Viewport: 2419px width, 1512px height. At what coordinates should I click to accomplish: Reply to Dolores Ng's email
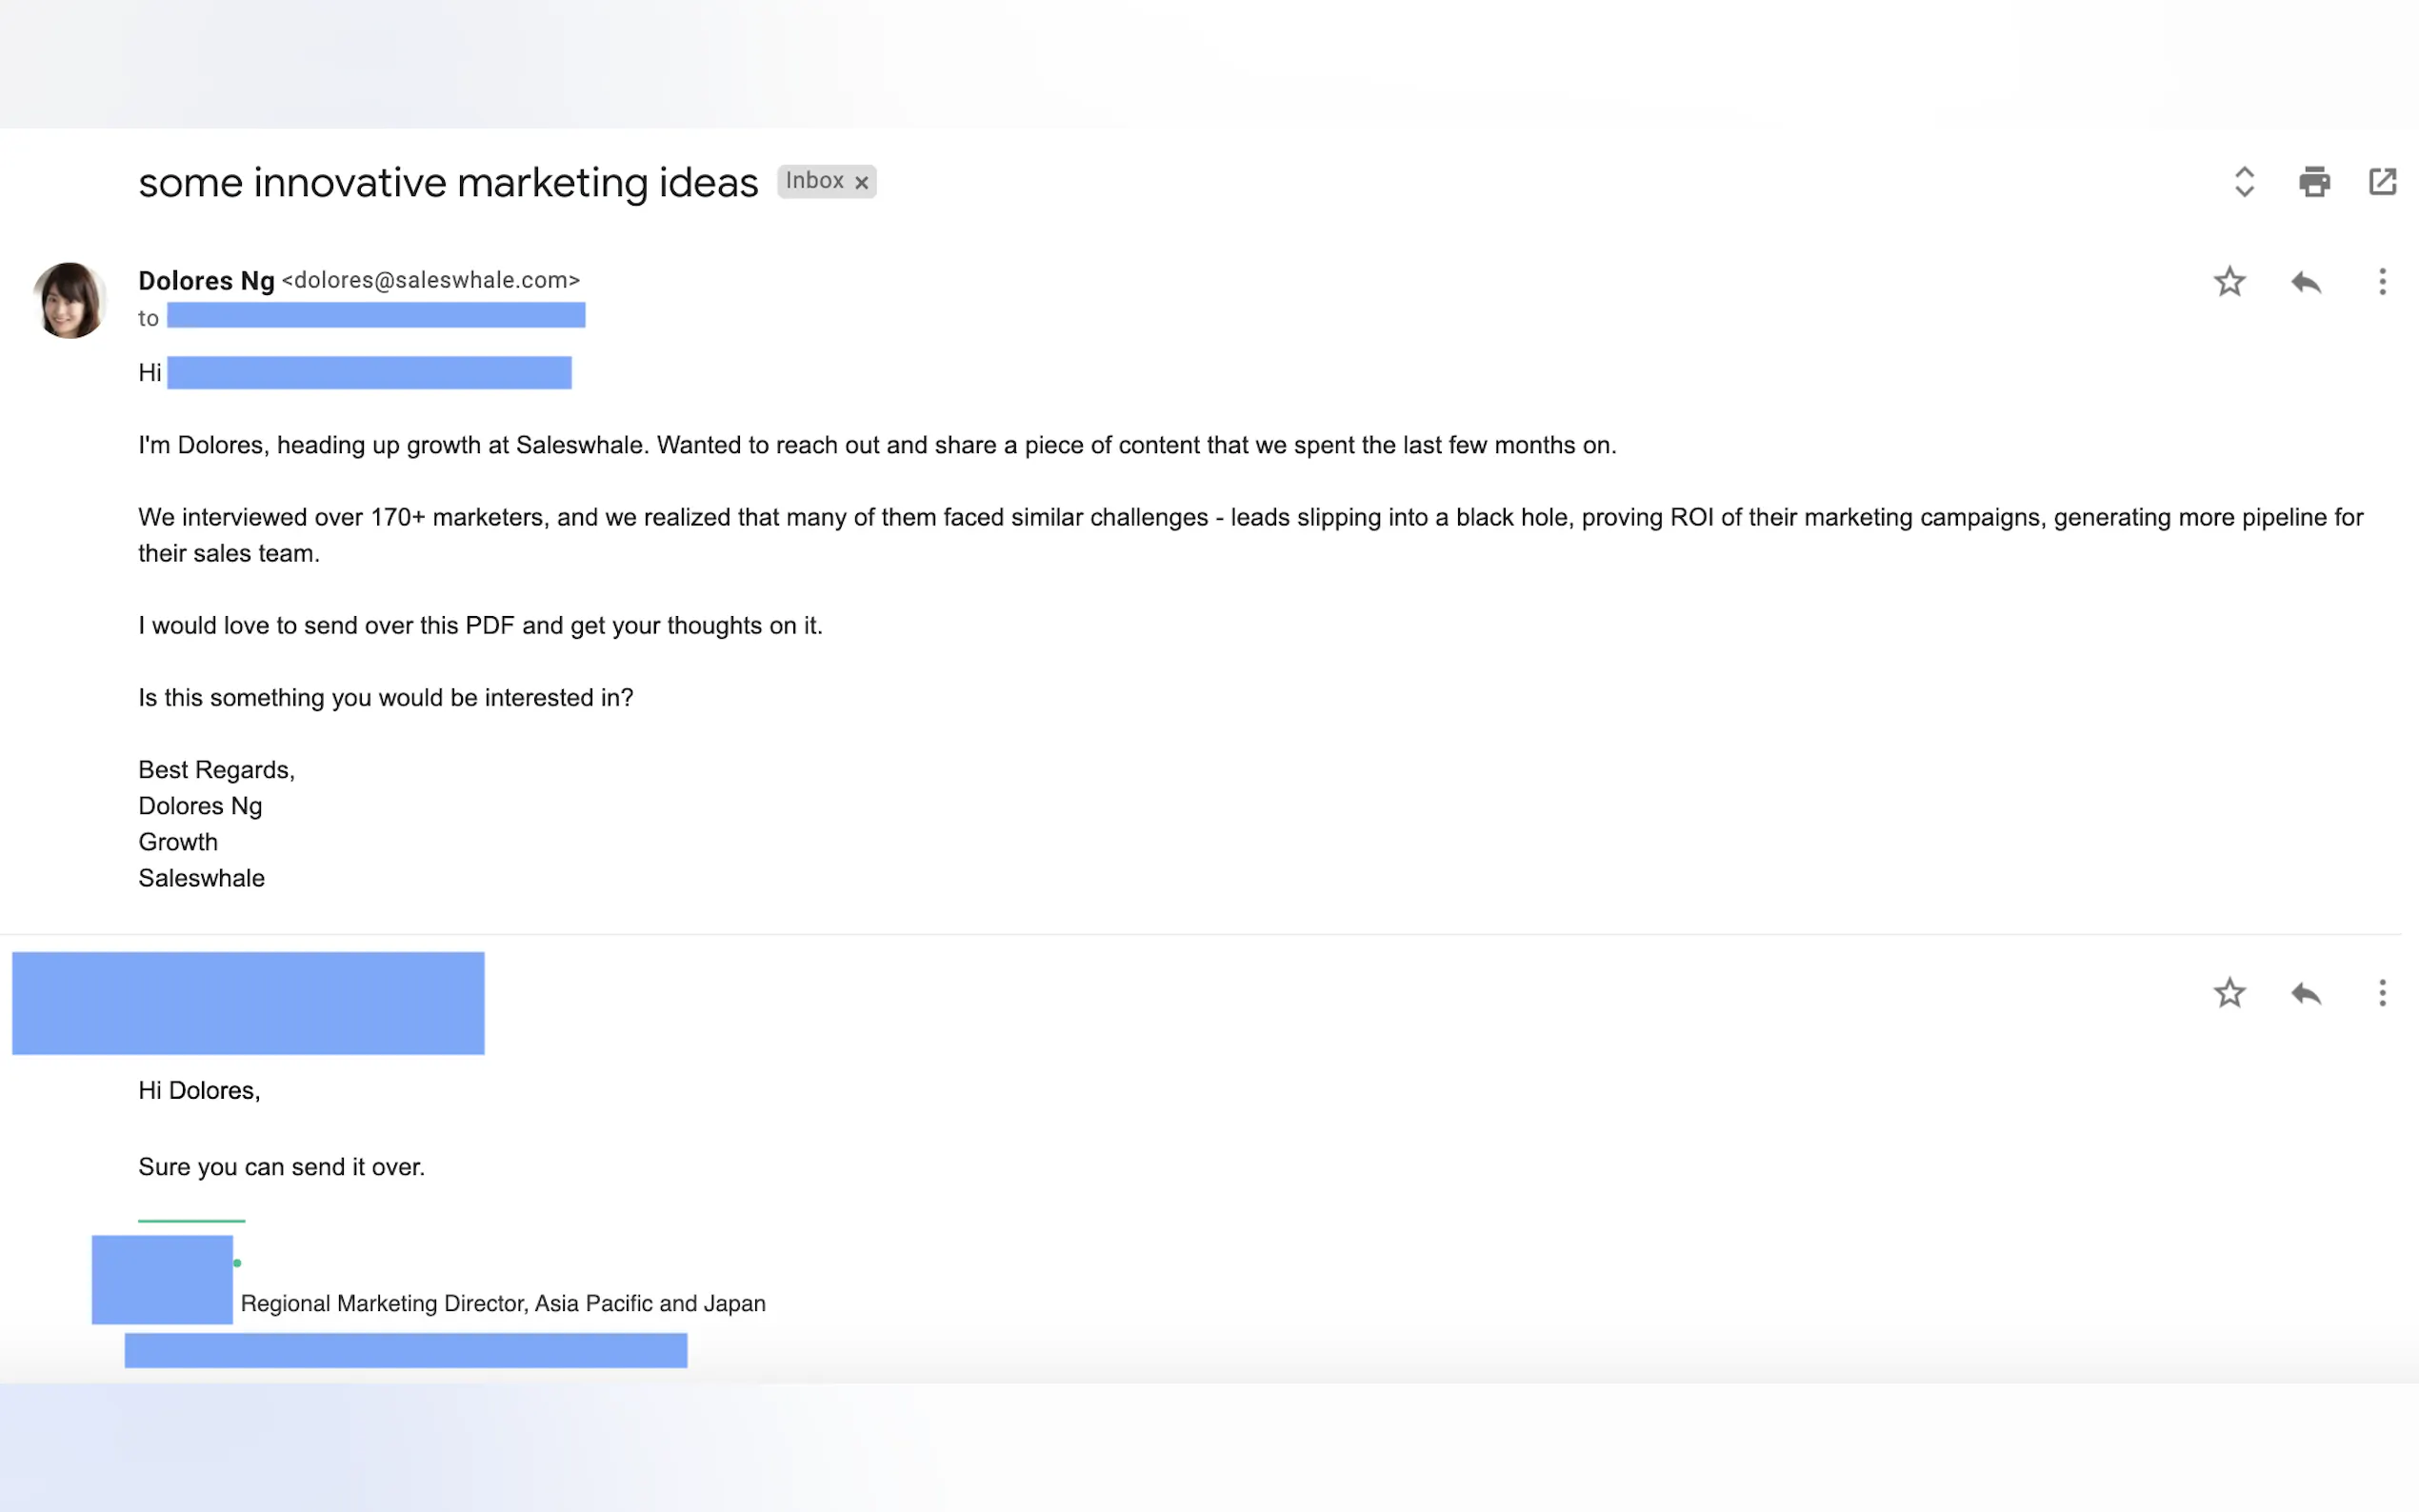[2305, 283]
